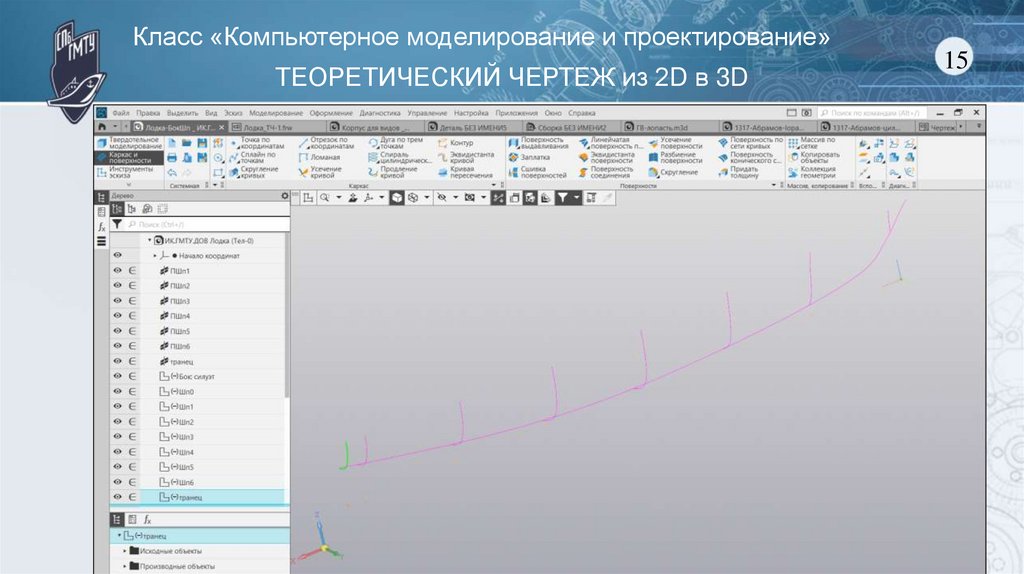Toggle visibility eye for Шп2
Image resolution: width=1024 pixels, height=574 pixels.
[118, 421]
